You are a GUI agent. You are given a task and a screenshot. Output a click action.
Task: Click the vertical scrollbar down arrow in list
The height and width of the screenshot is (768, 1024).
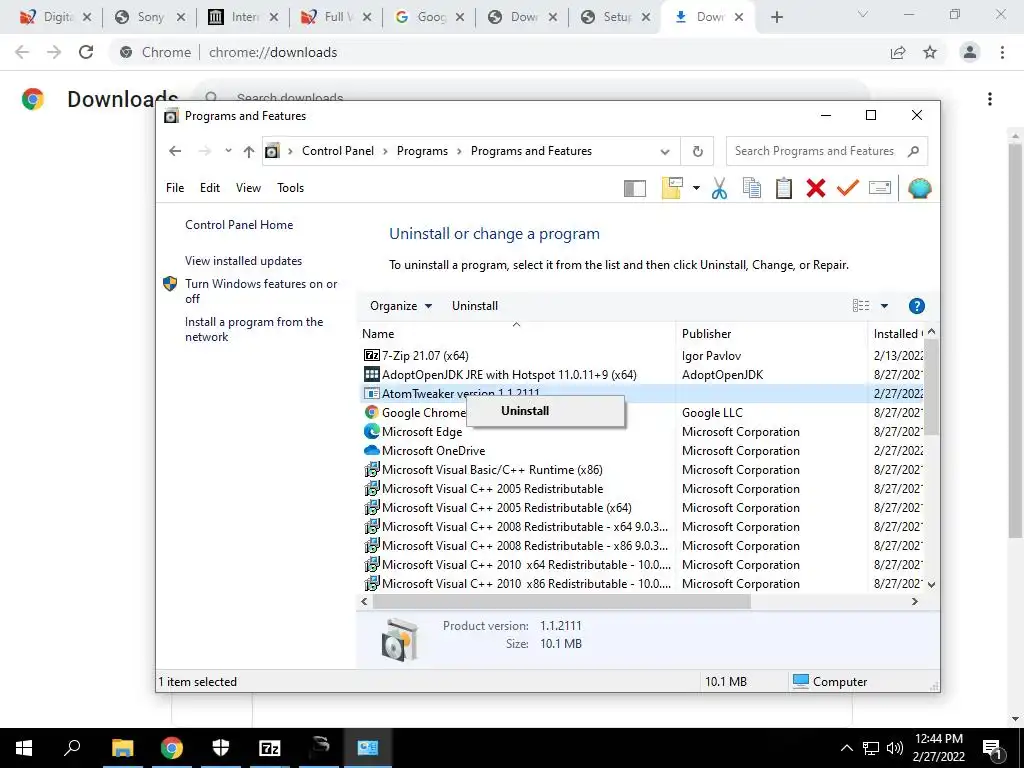click(931, 584)
